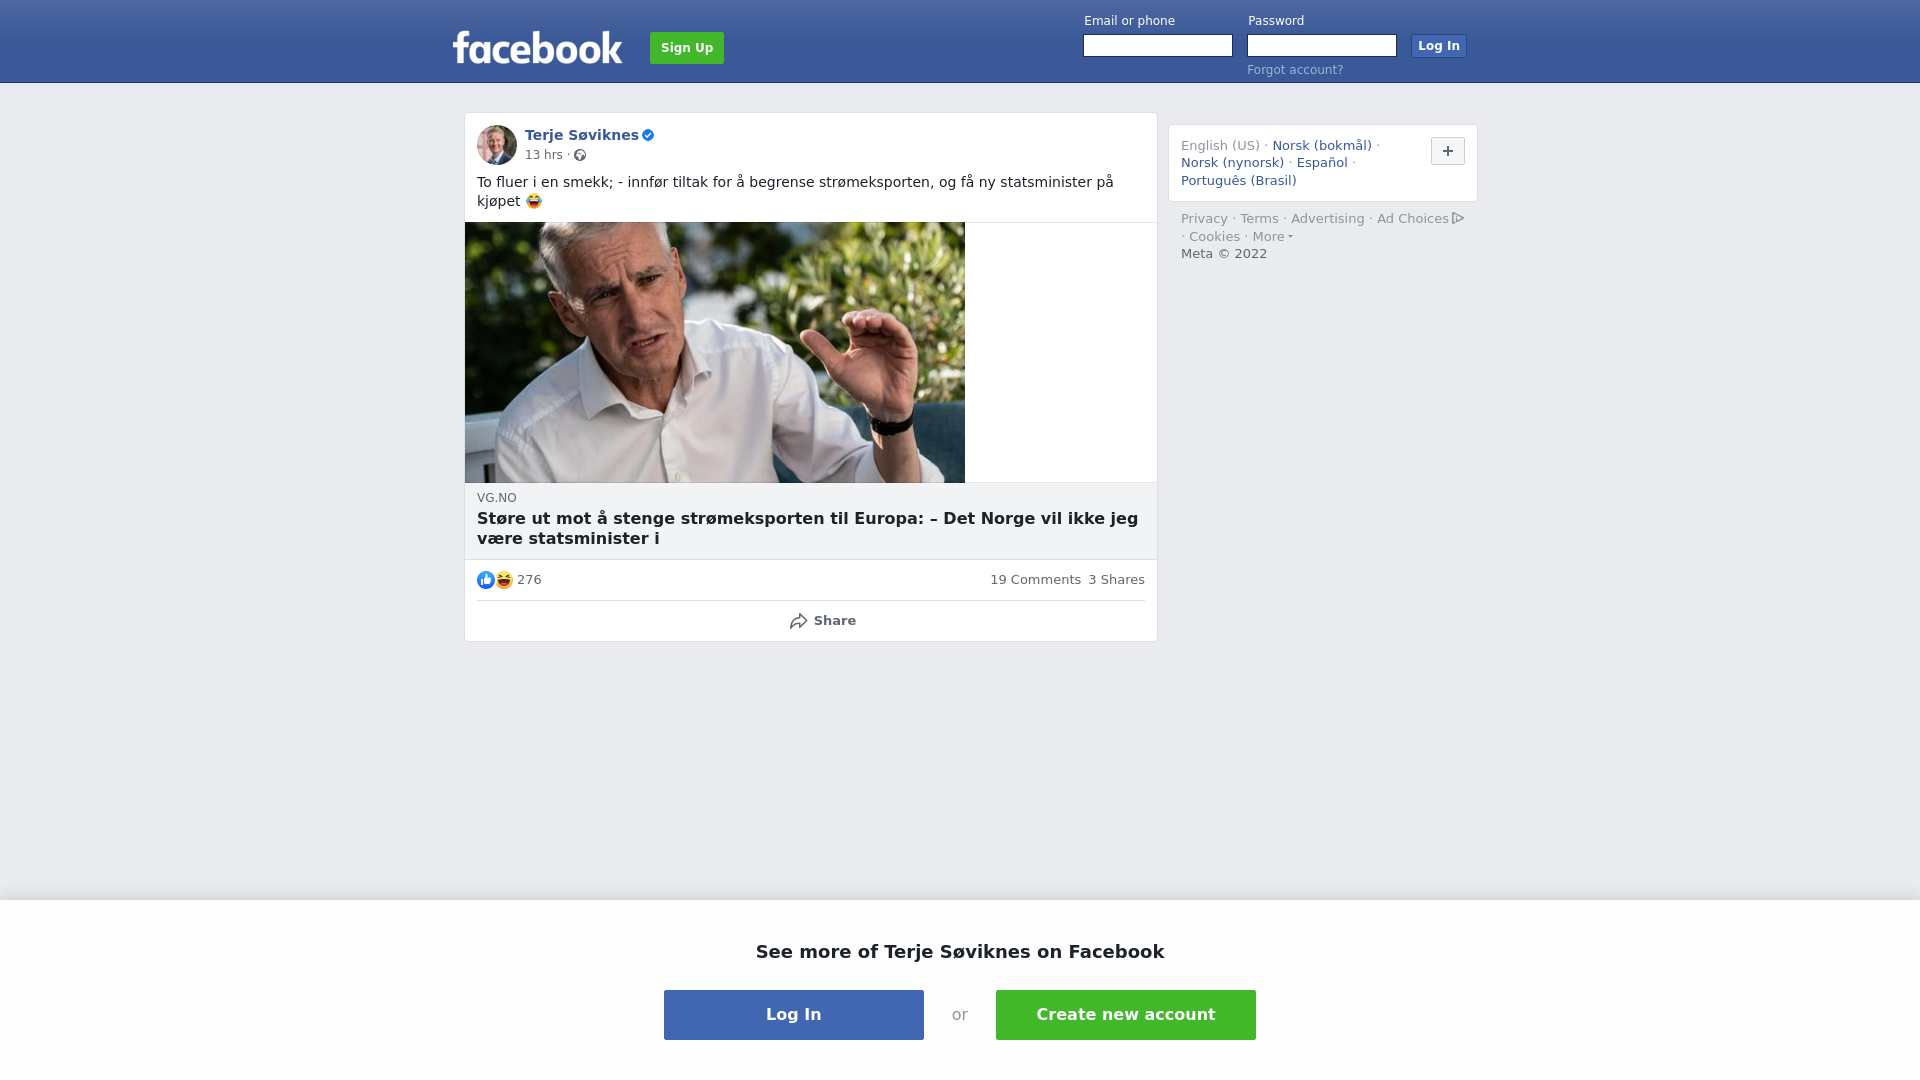The height and width of the screenshot is (1080, 1920).
Task: Open the 19 Comments list
Action: point(1035,580)
